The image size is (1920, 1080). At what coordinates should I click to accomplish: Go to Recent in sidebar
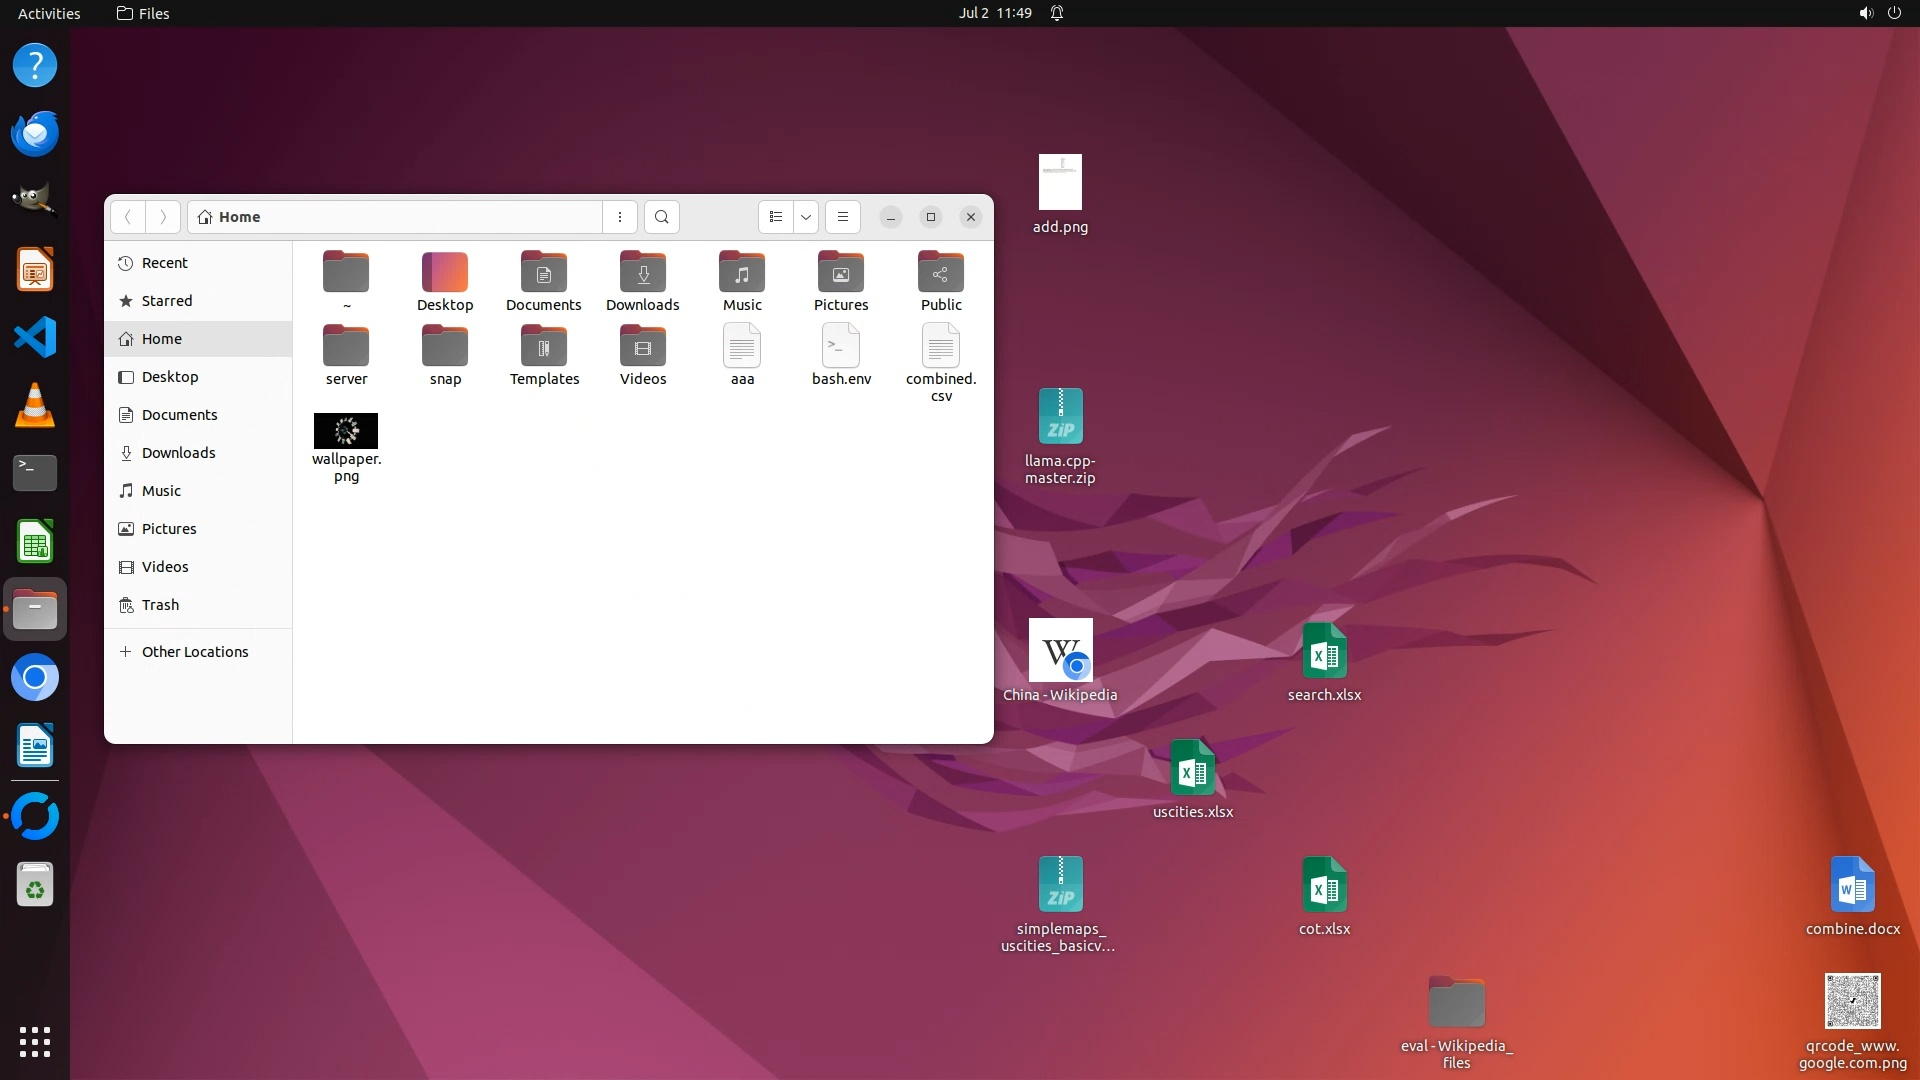pyautogui.click(x=164, y=263)
